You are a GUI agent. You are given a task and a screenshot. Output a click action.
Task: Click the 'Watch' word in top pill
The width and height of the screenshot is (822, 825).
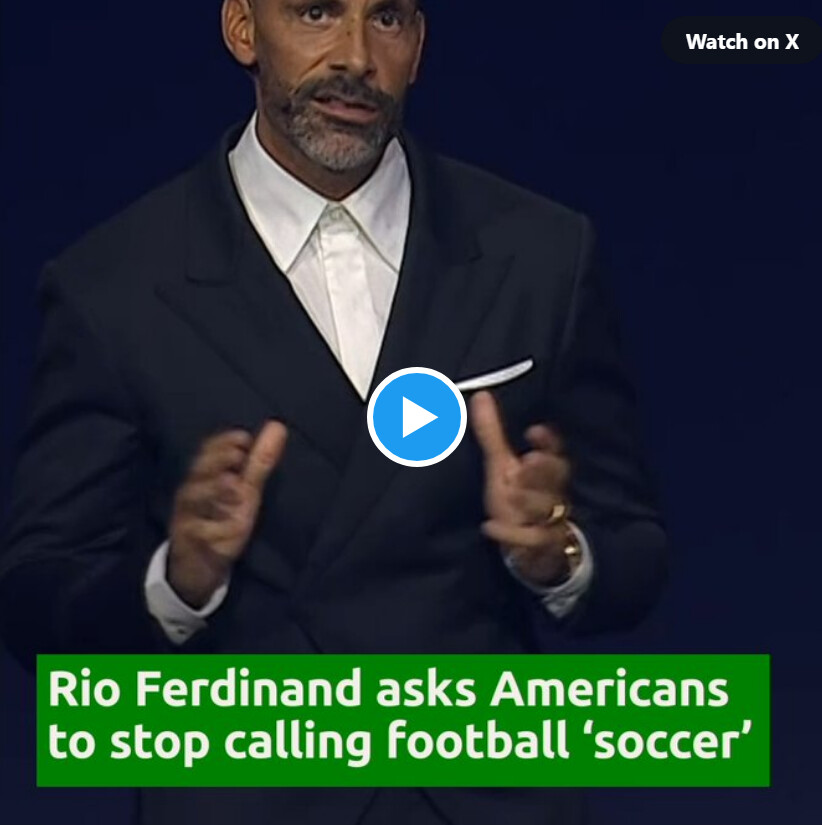tap(717, 42)
